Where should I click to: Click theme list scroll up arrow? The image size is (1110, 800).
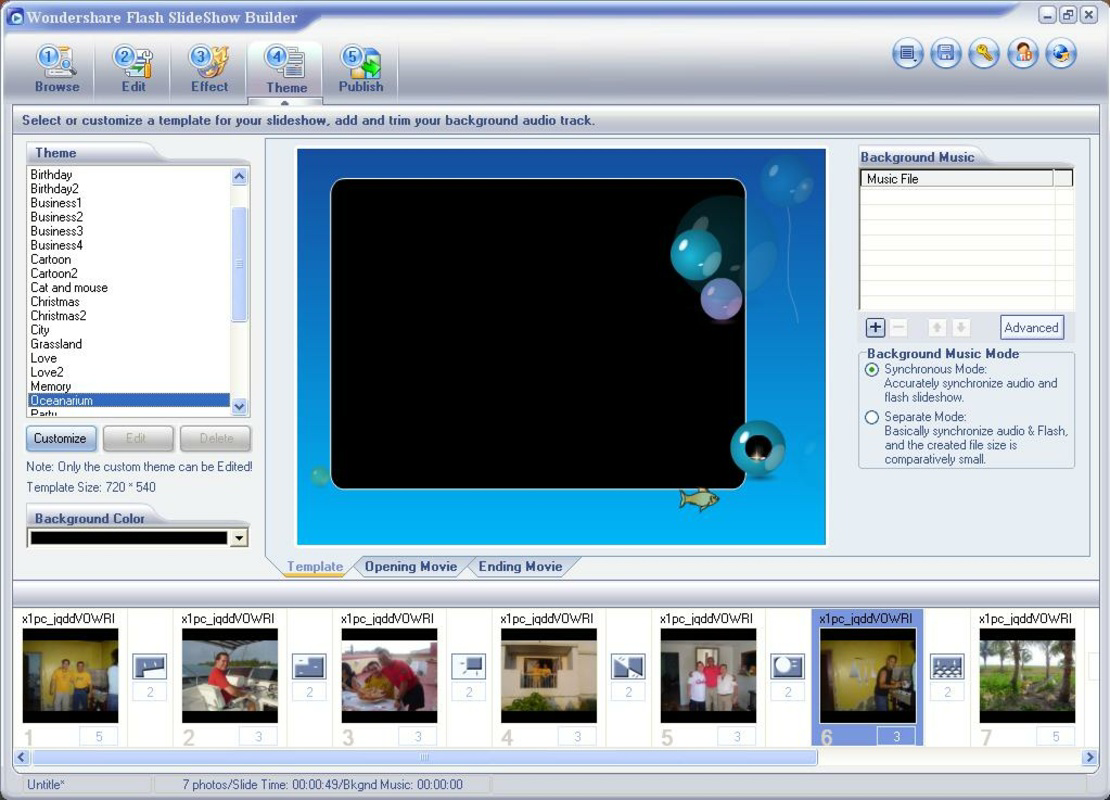[239, 176]
